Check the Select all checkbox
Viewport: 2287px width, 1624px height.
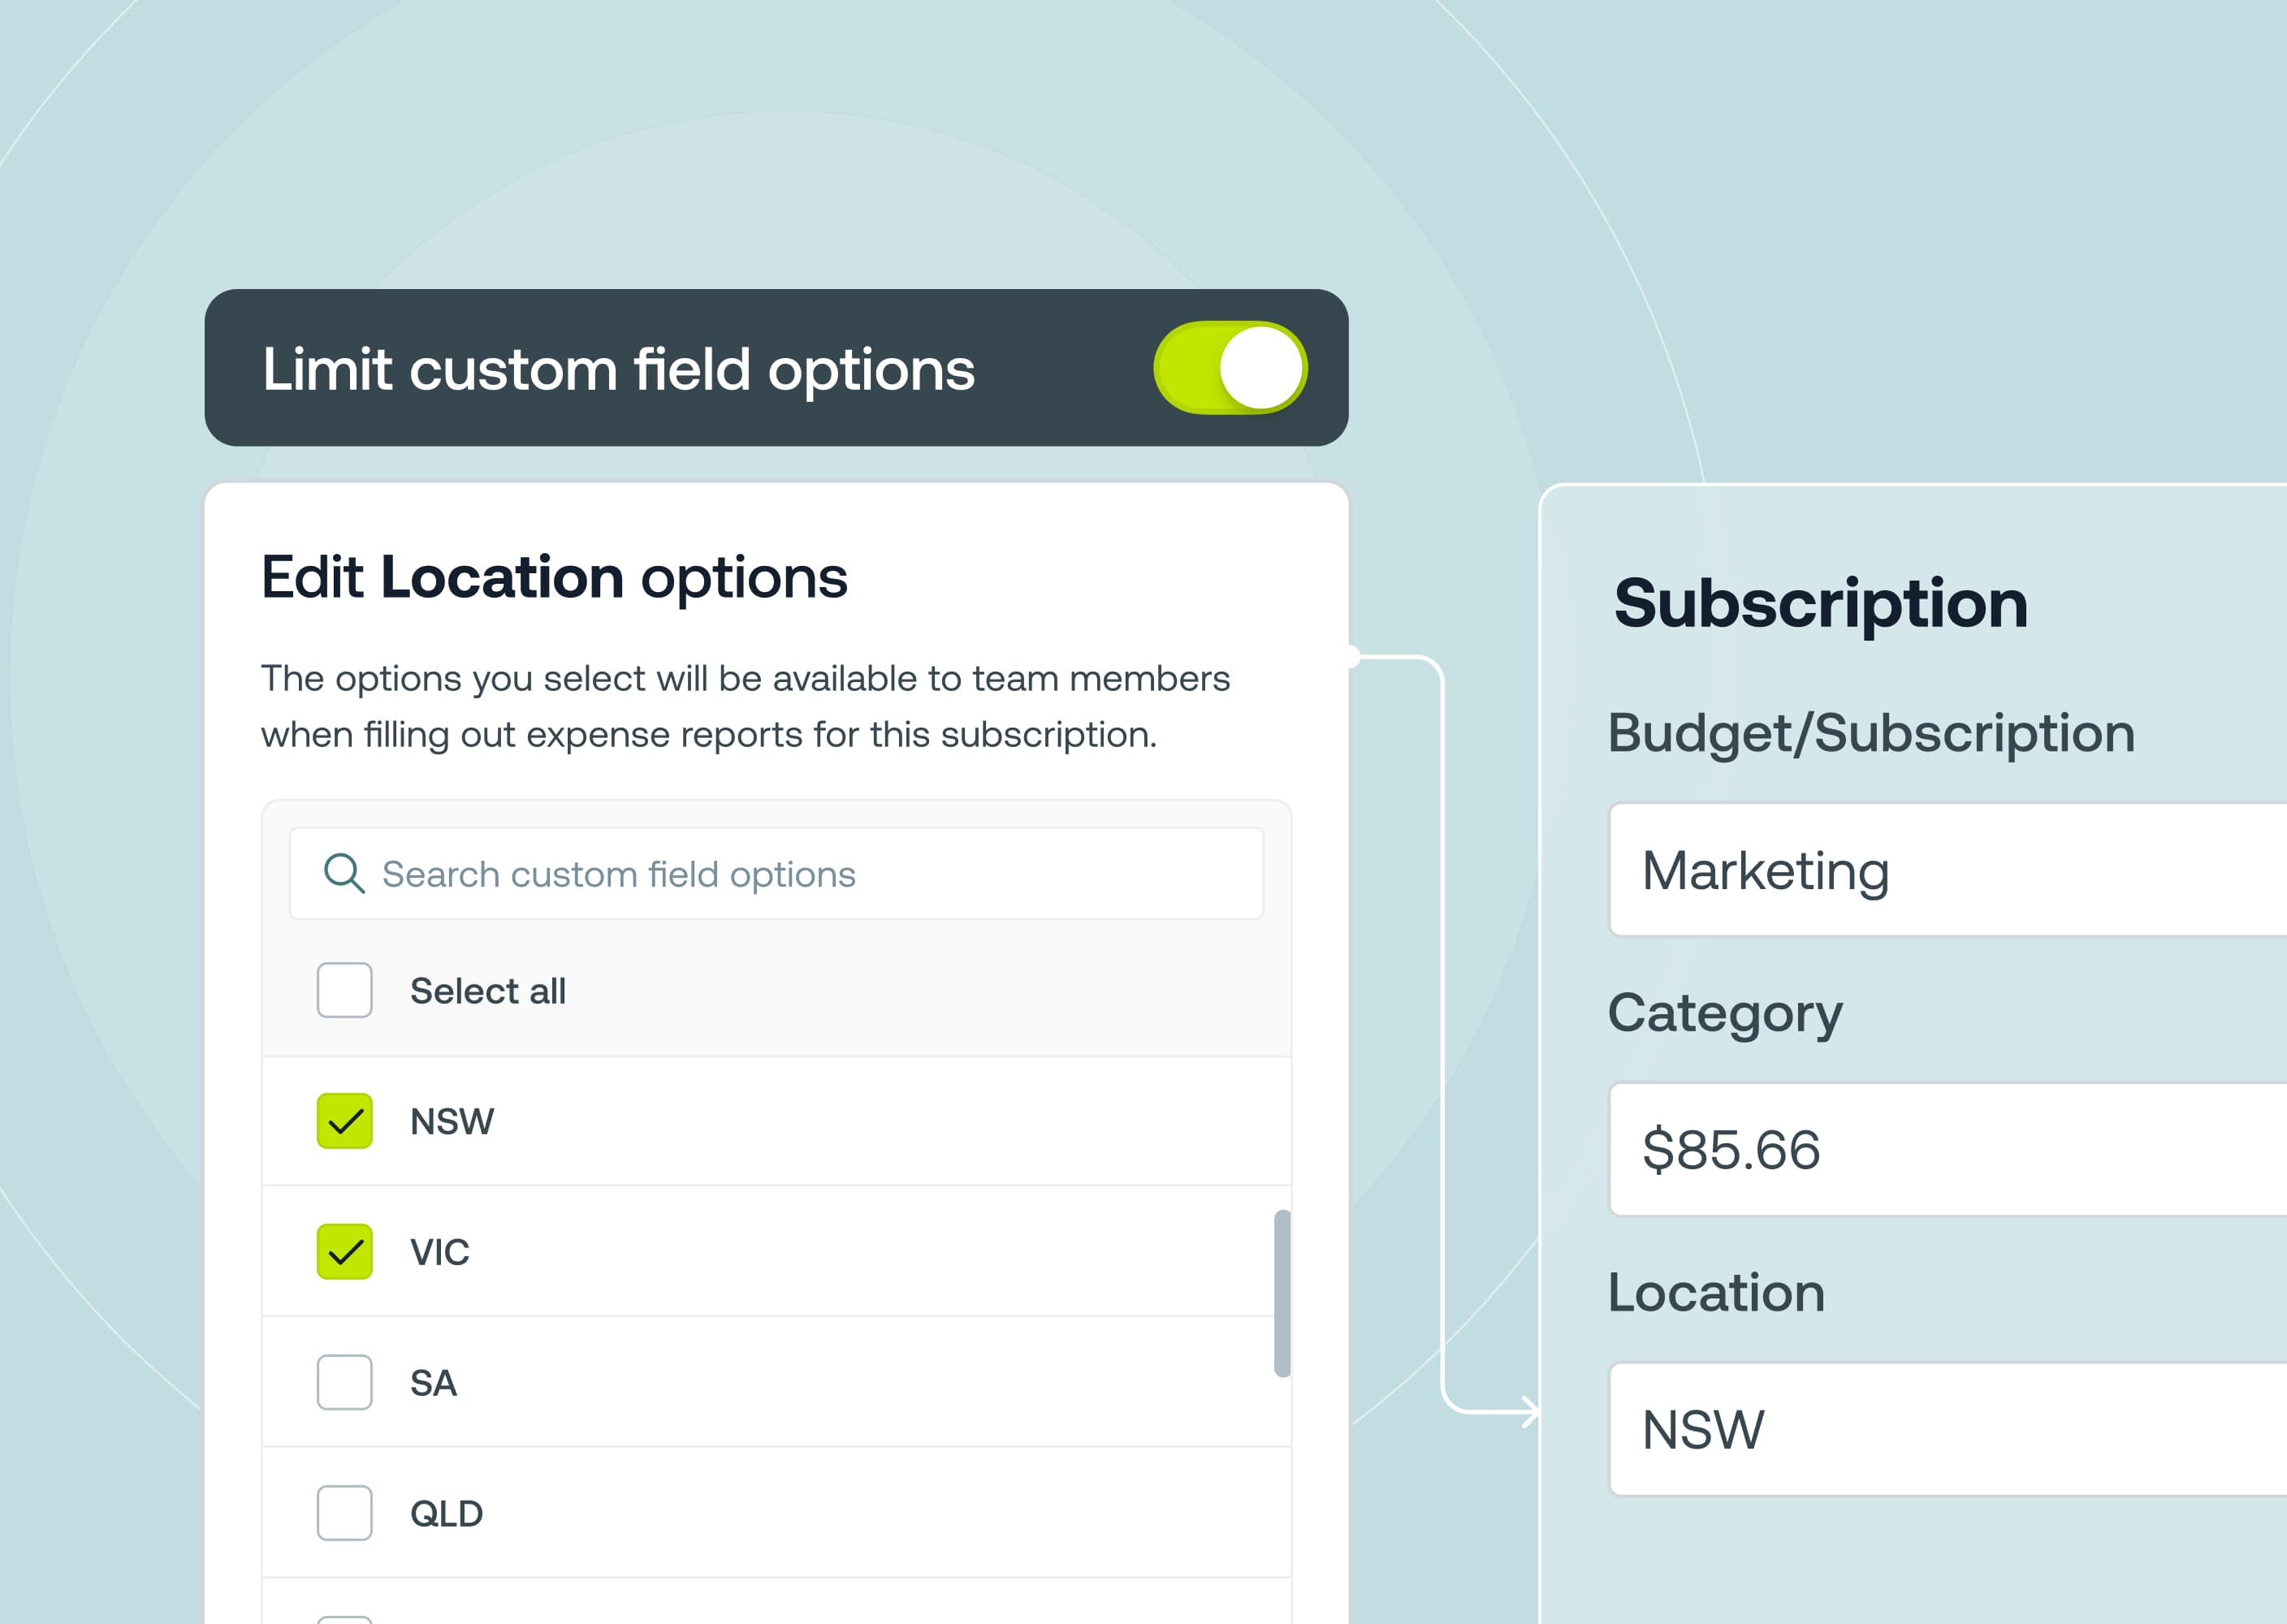click(x=344, y=990)
